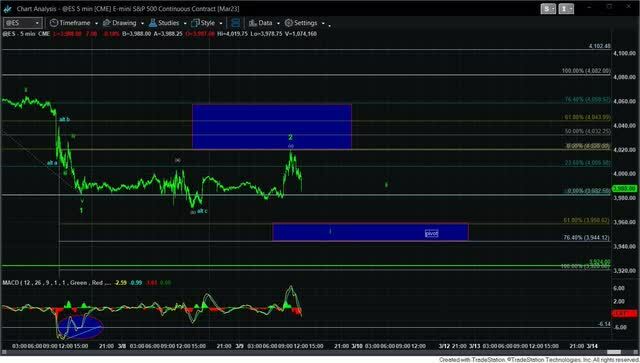Click the Studies flask icon

pyautogui.click(x=153, y=23)
